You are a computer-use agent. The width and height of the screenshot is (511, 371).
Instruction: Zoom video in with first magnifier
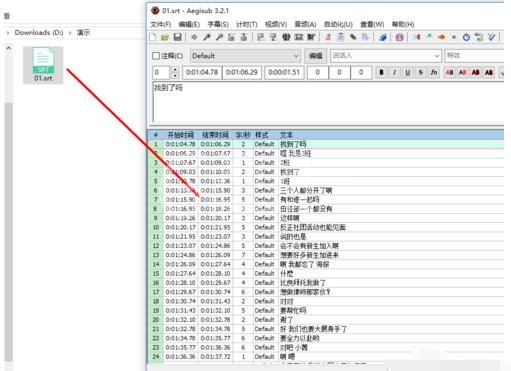pyautogui.click(x=207, y=37)
